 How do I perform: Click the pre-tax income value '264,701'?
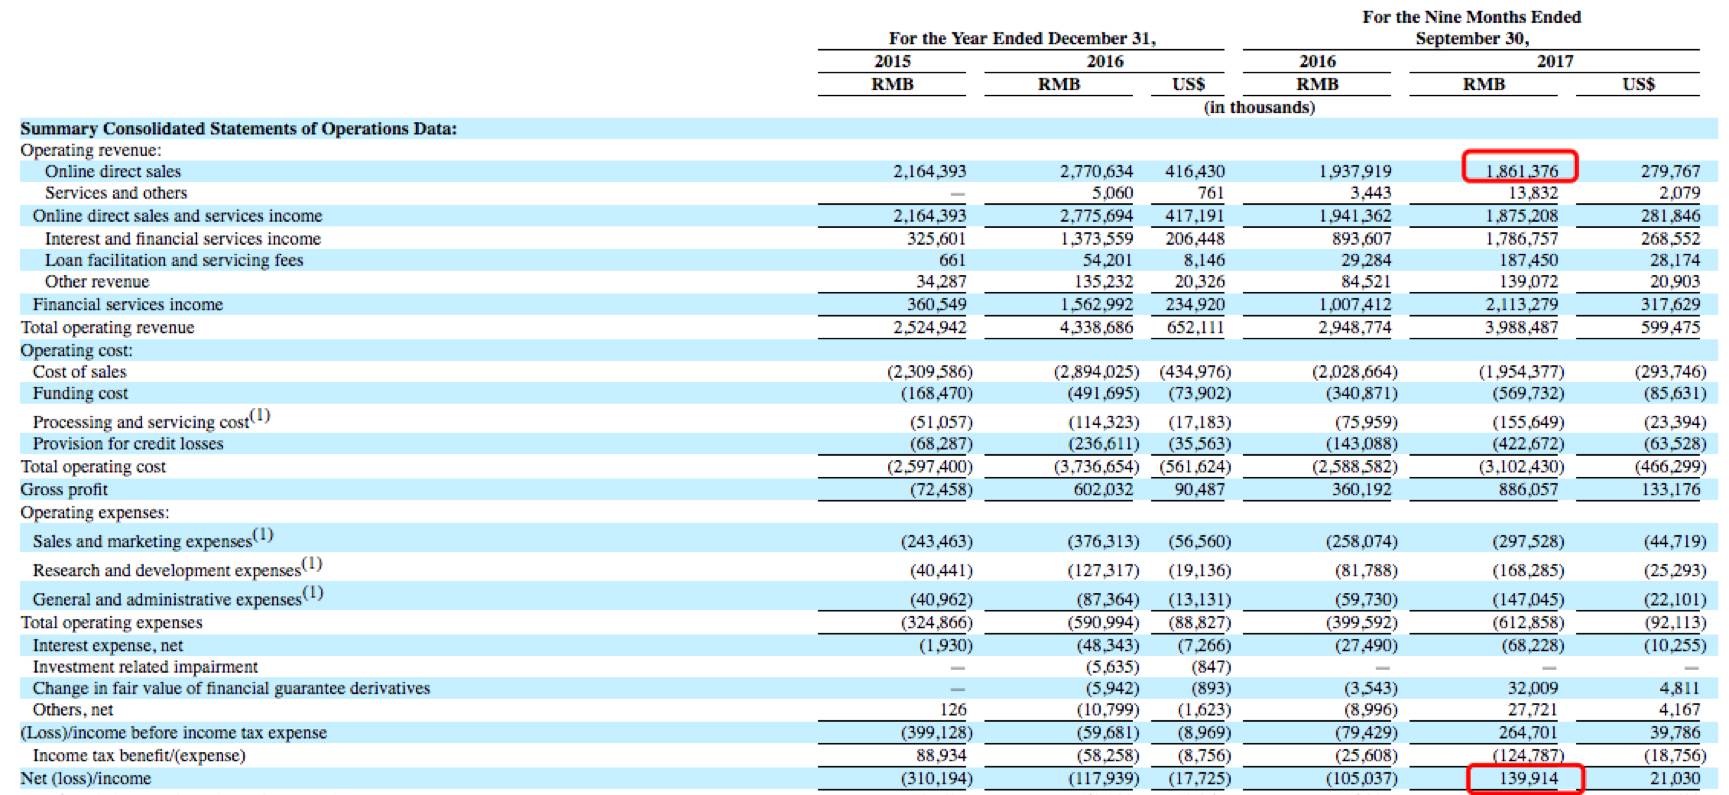[x=1528, y=732]
